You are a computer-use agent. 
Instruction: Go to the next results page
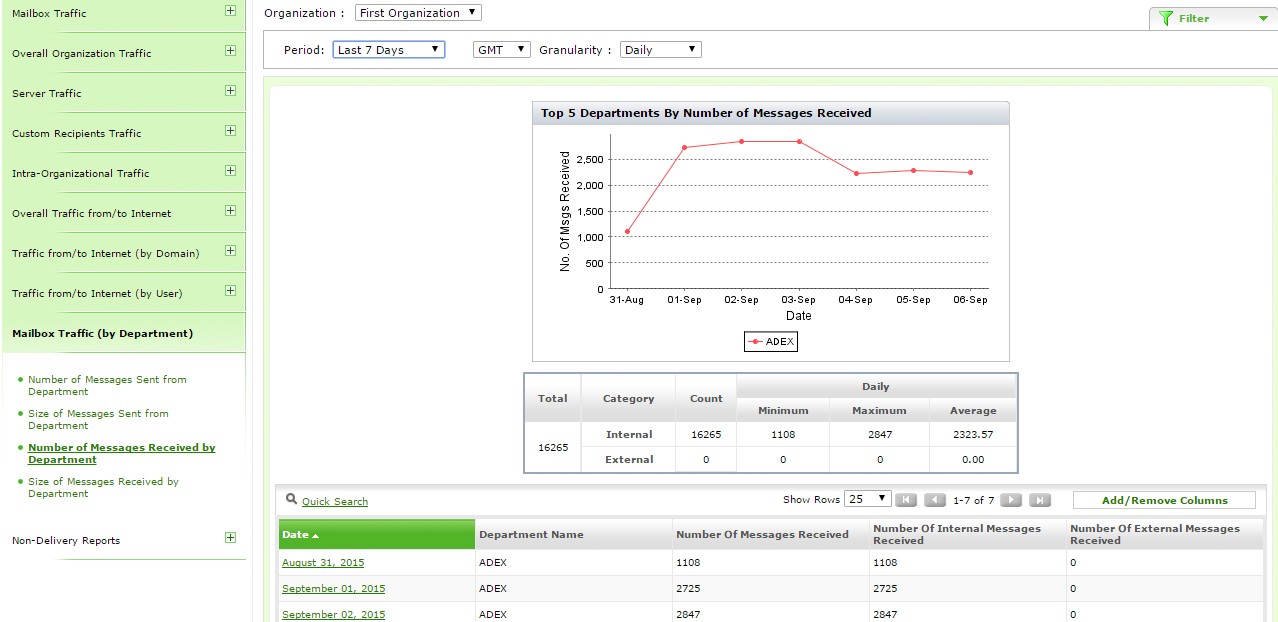(1011, 500)
